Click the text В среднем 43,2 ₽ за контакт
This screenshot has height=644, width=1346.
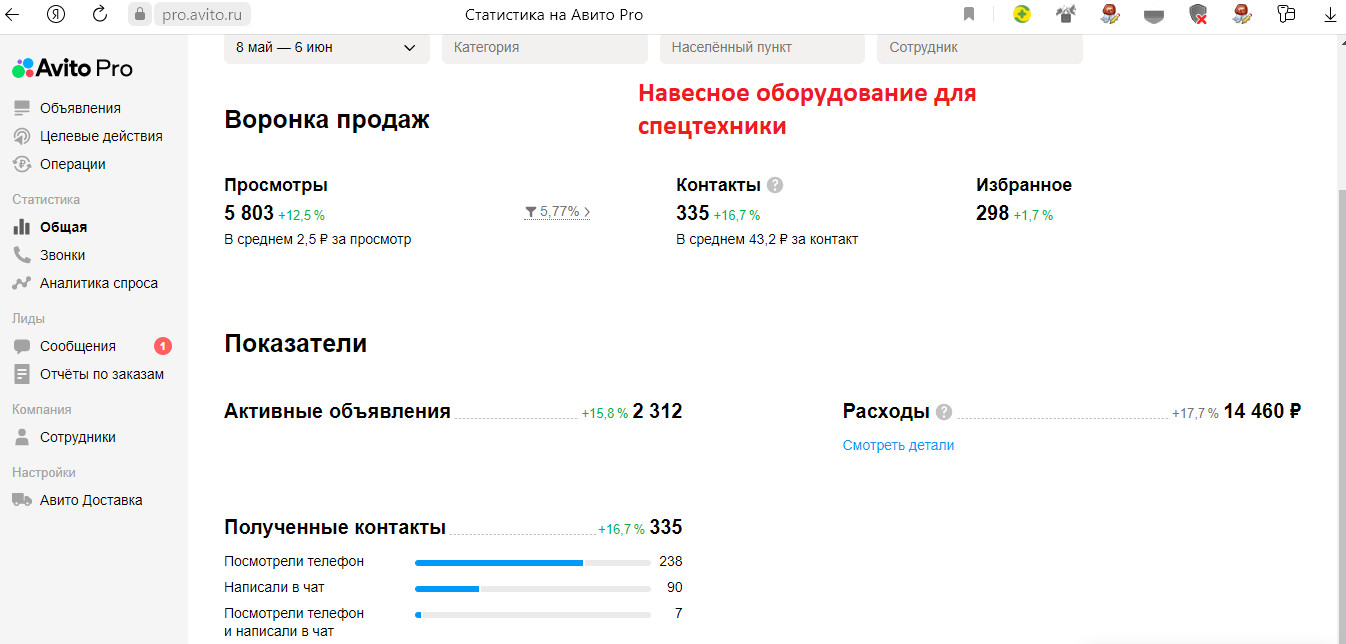click(x=767, y=239)
